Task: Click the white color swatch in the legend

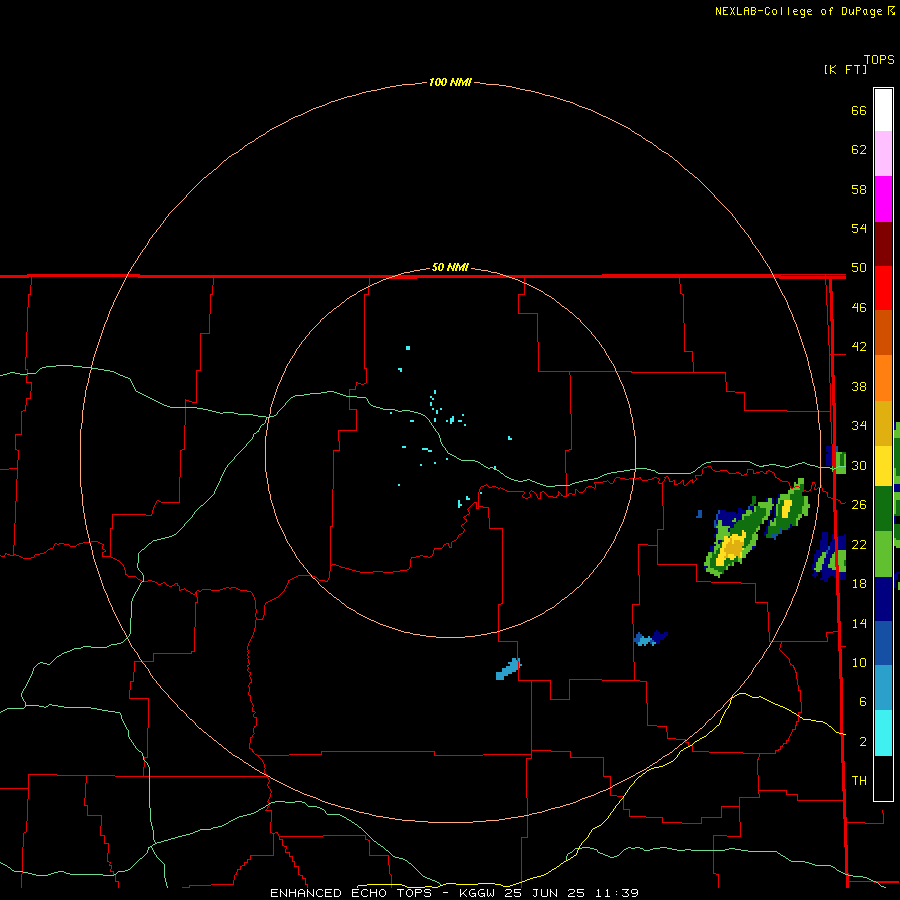Action: coord(883,110)
